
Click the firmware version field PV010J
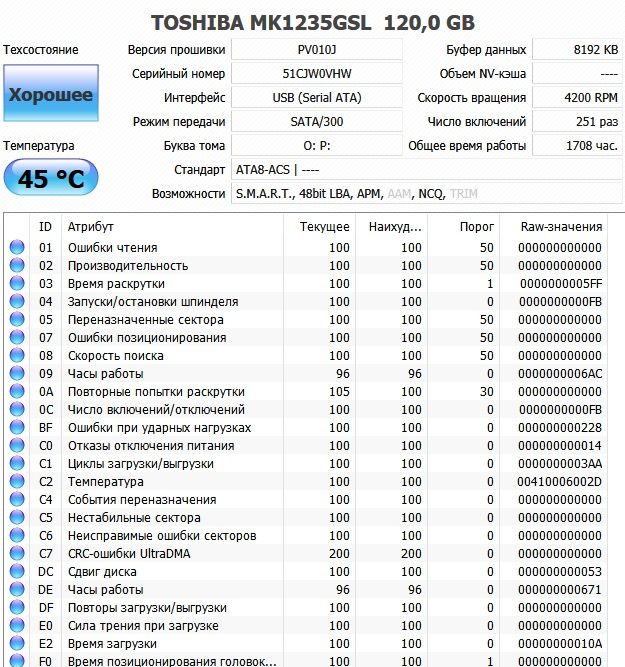tap(317, 50)
